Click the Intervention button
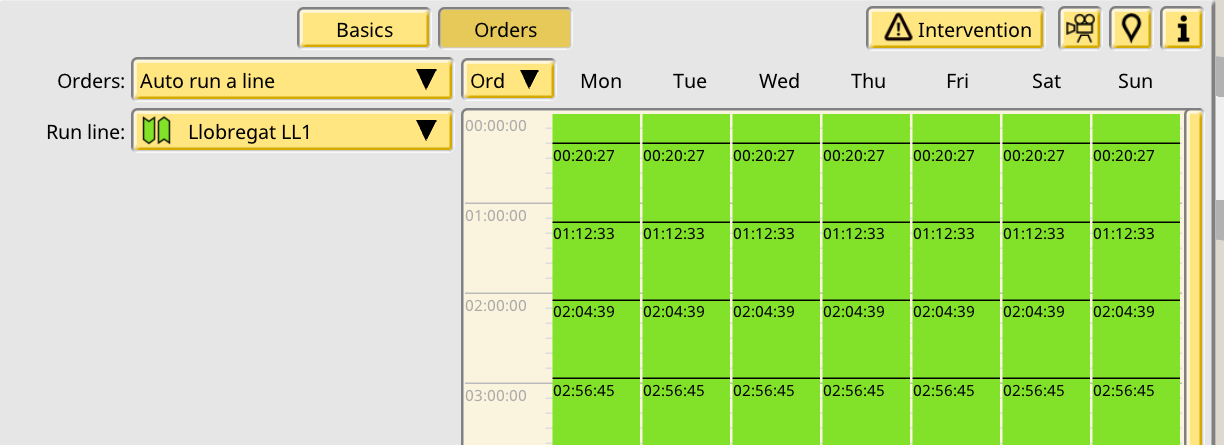Viewport: 1224px width, 445px height. pos(955,29)
